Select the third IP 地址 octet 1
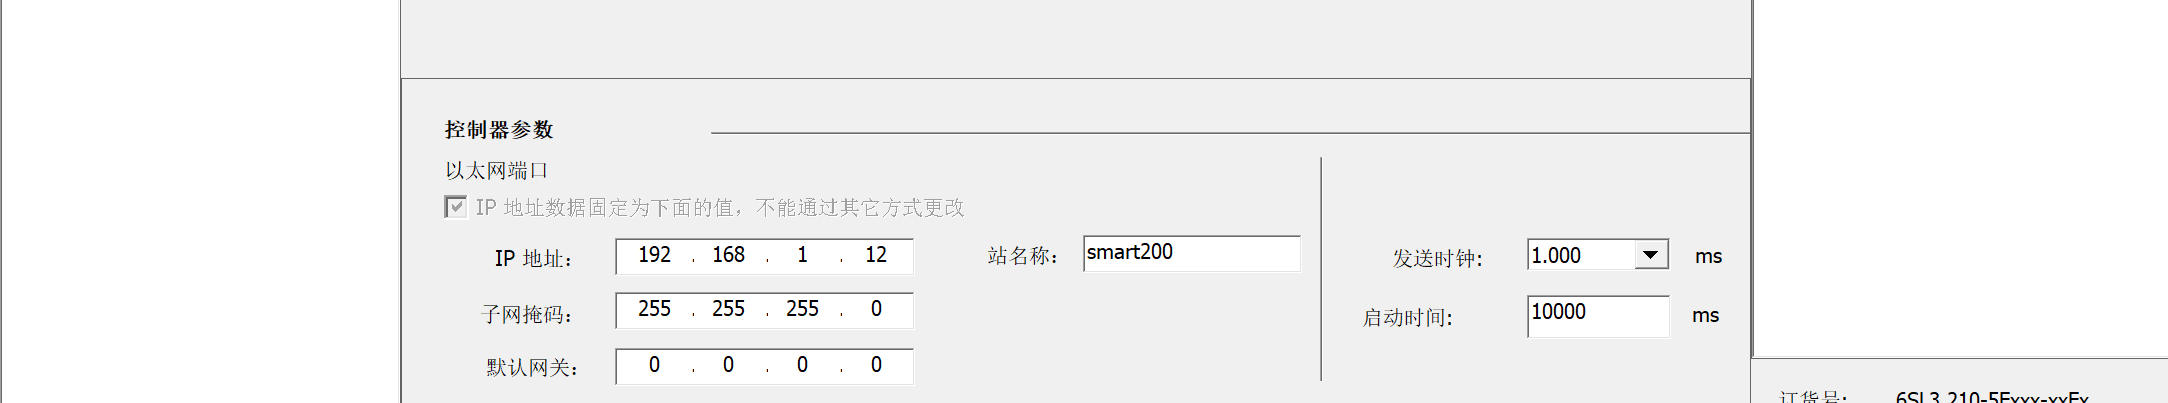Screen dimensions: 2168x403 [802, 256]
